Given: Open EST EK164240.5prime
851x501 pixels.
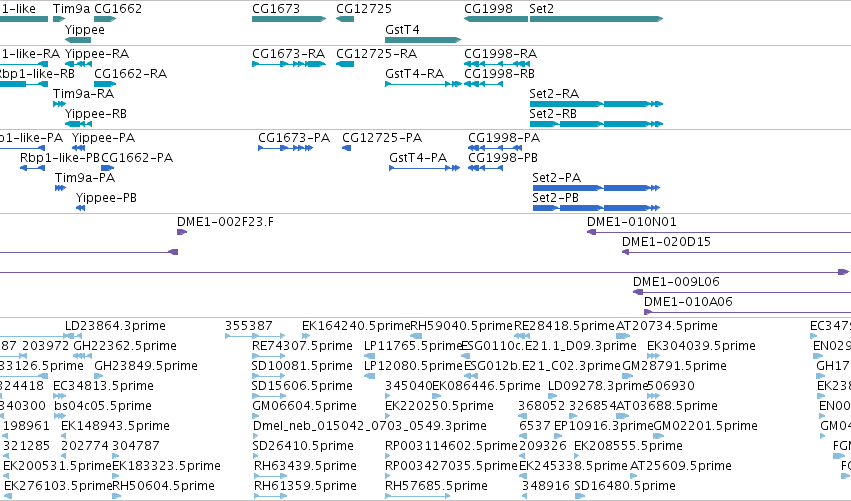Looking at the screenshot, I should pos(306,337).
